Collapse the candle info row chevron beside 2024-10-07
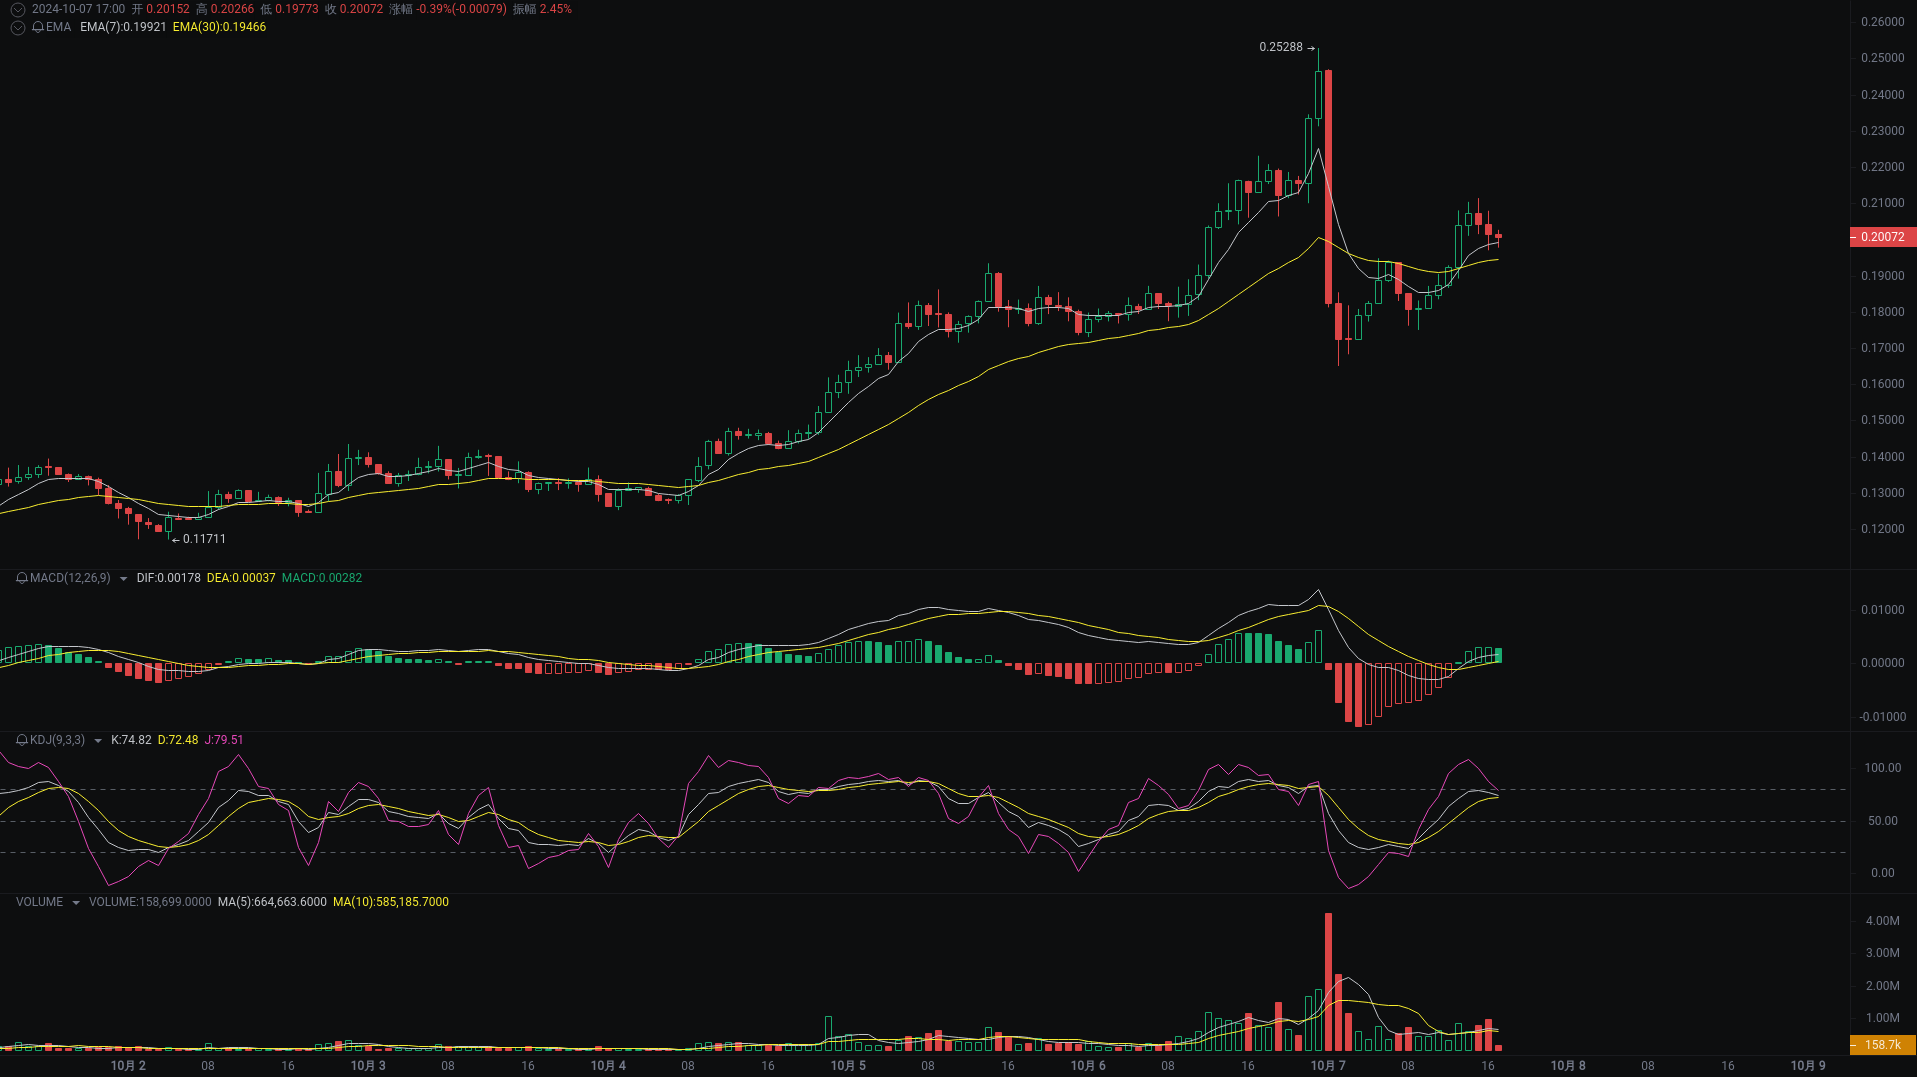The image size is (1917, 1077). point(18,9)
